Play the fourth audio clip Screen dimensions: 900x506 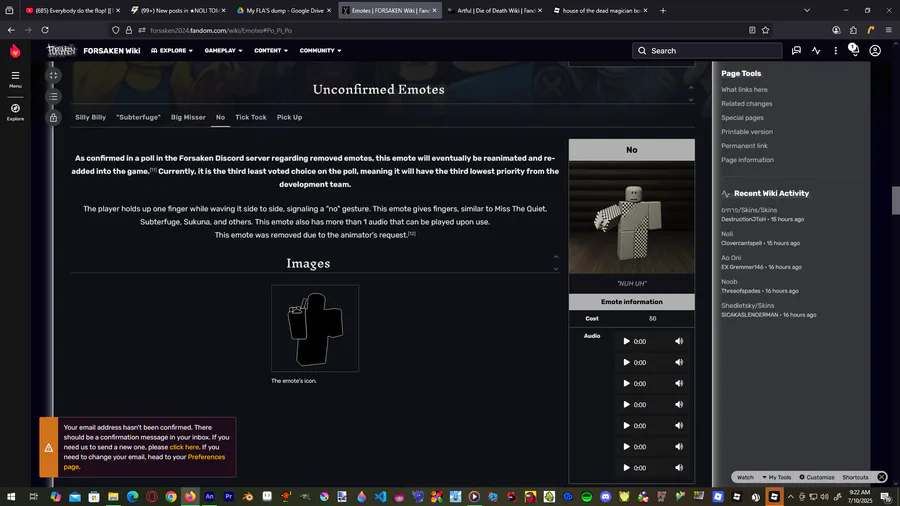626,404
